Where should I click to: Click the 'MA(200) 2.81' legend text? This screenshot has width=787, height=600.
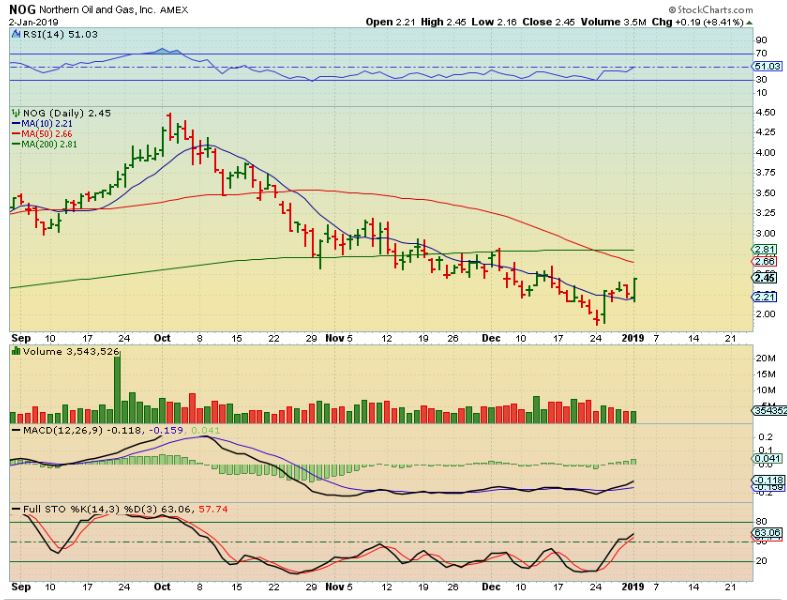(49, 144)
